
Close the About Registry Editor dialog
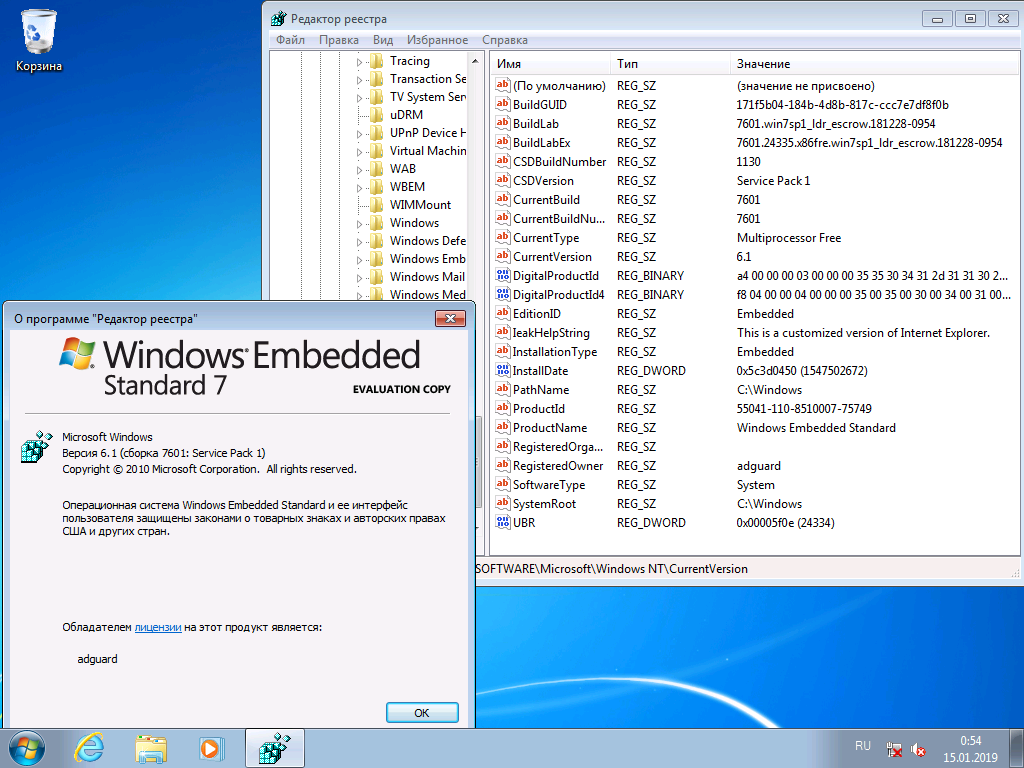tap(450, 318)
